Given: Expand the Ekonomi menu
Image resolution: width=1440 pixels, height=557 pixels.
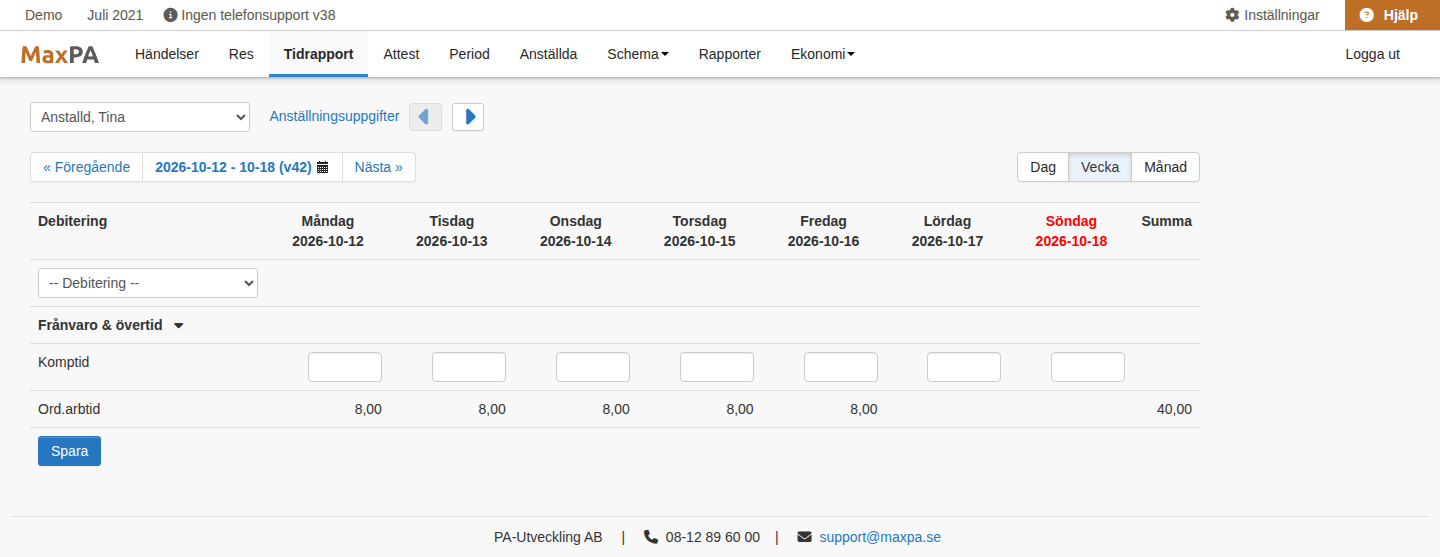Looking at the screenshot, I should 822,54.
